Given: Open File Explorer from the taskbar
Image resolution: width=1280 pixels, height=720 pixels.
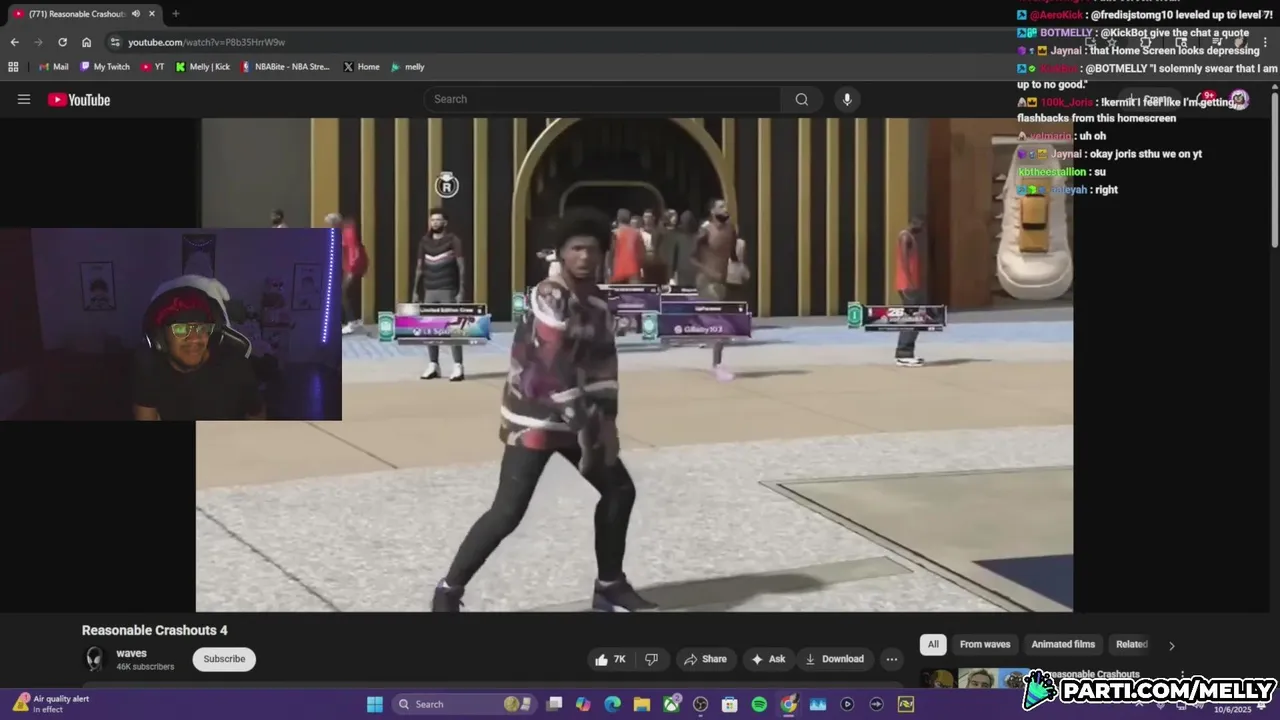Looking at the screenshot, I should [x=641, y=704].
